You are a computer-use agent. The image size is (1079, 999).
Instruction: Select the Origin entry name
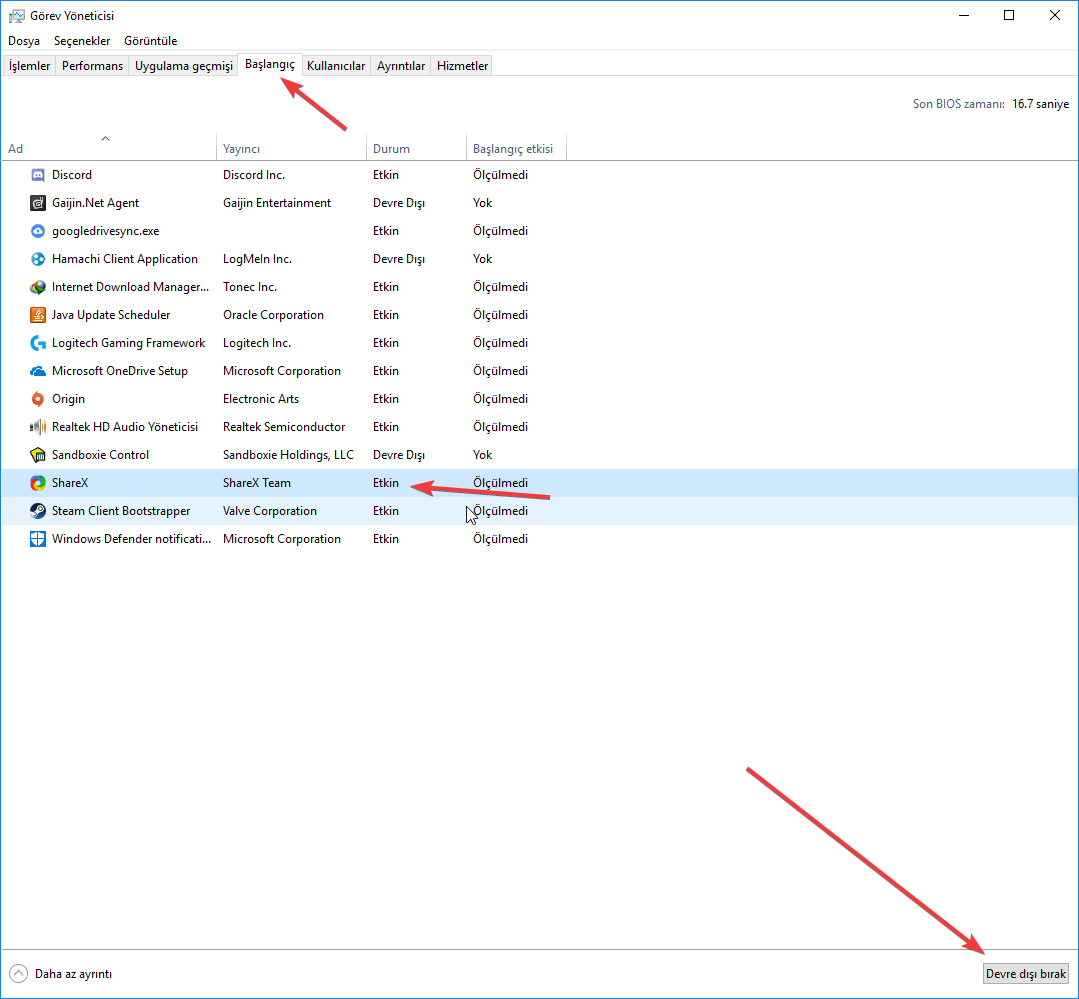pos(68,399)
